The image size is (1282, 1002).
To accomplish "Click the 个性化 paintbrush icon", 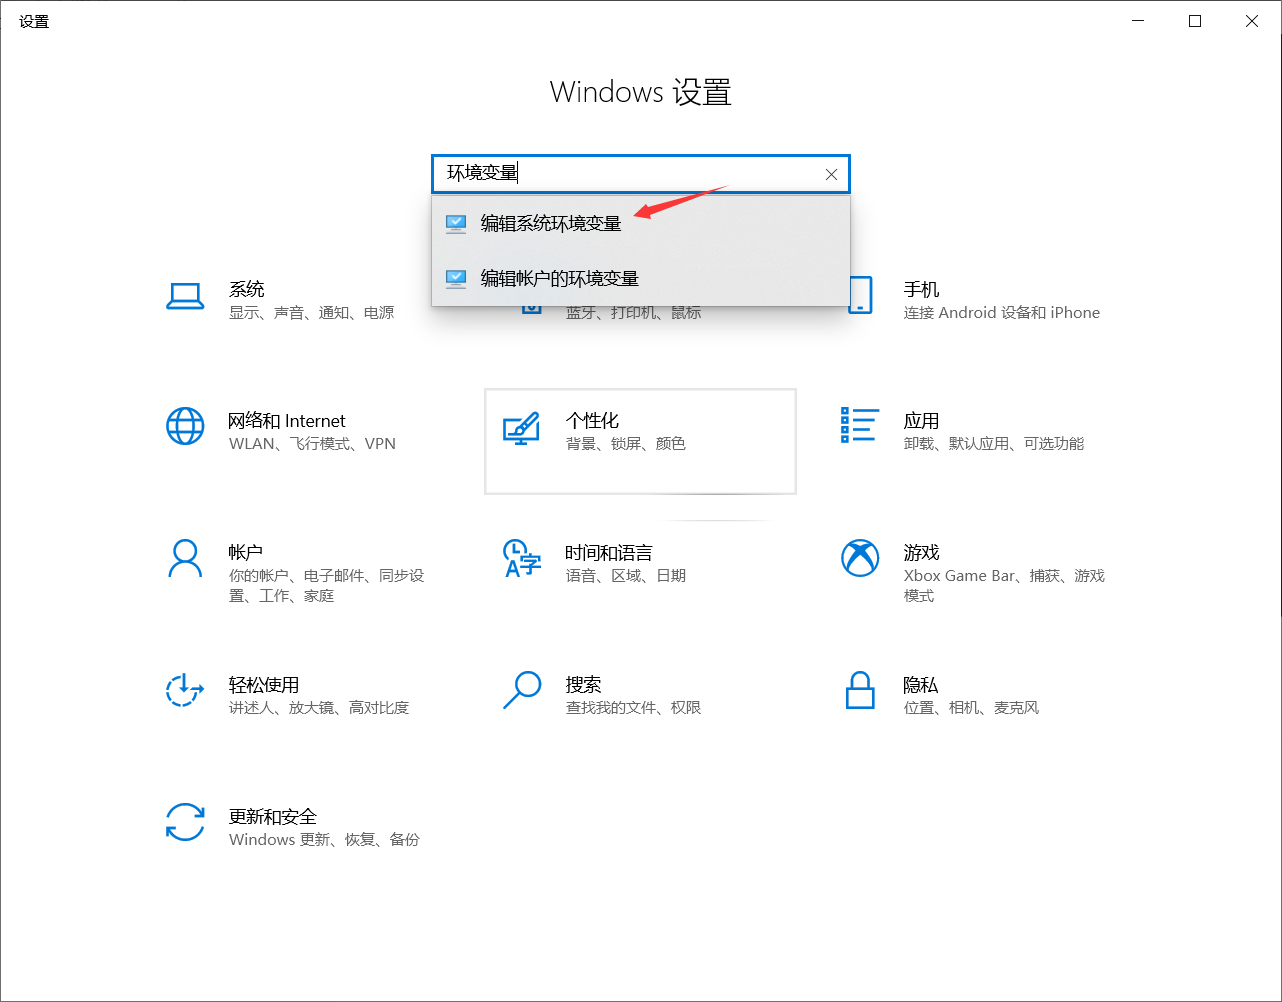I will click(521, 428).
